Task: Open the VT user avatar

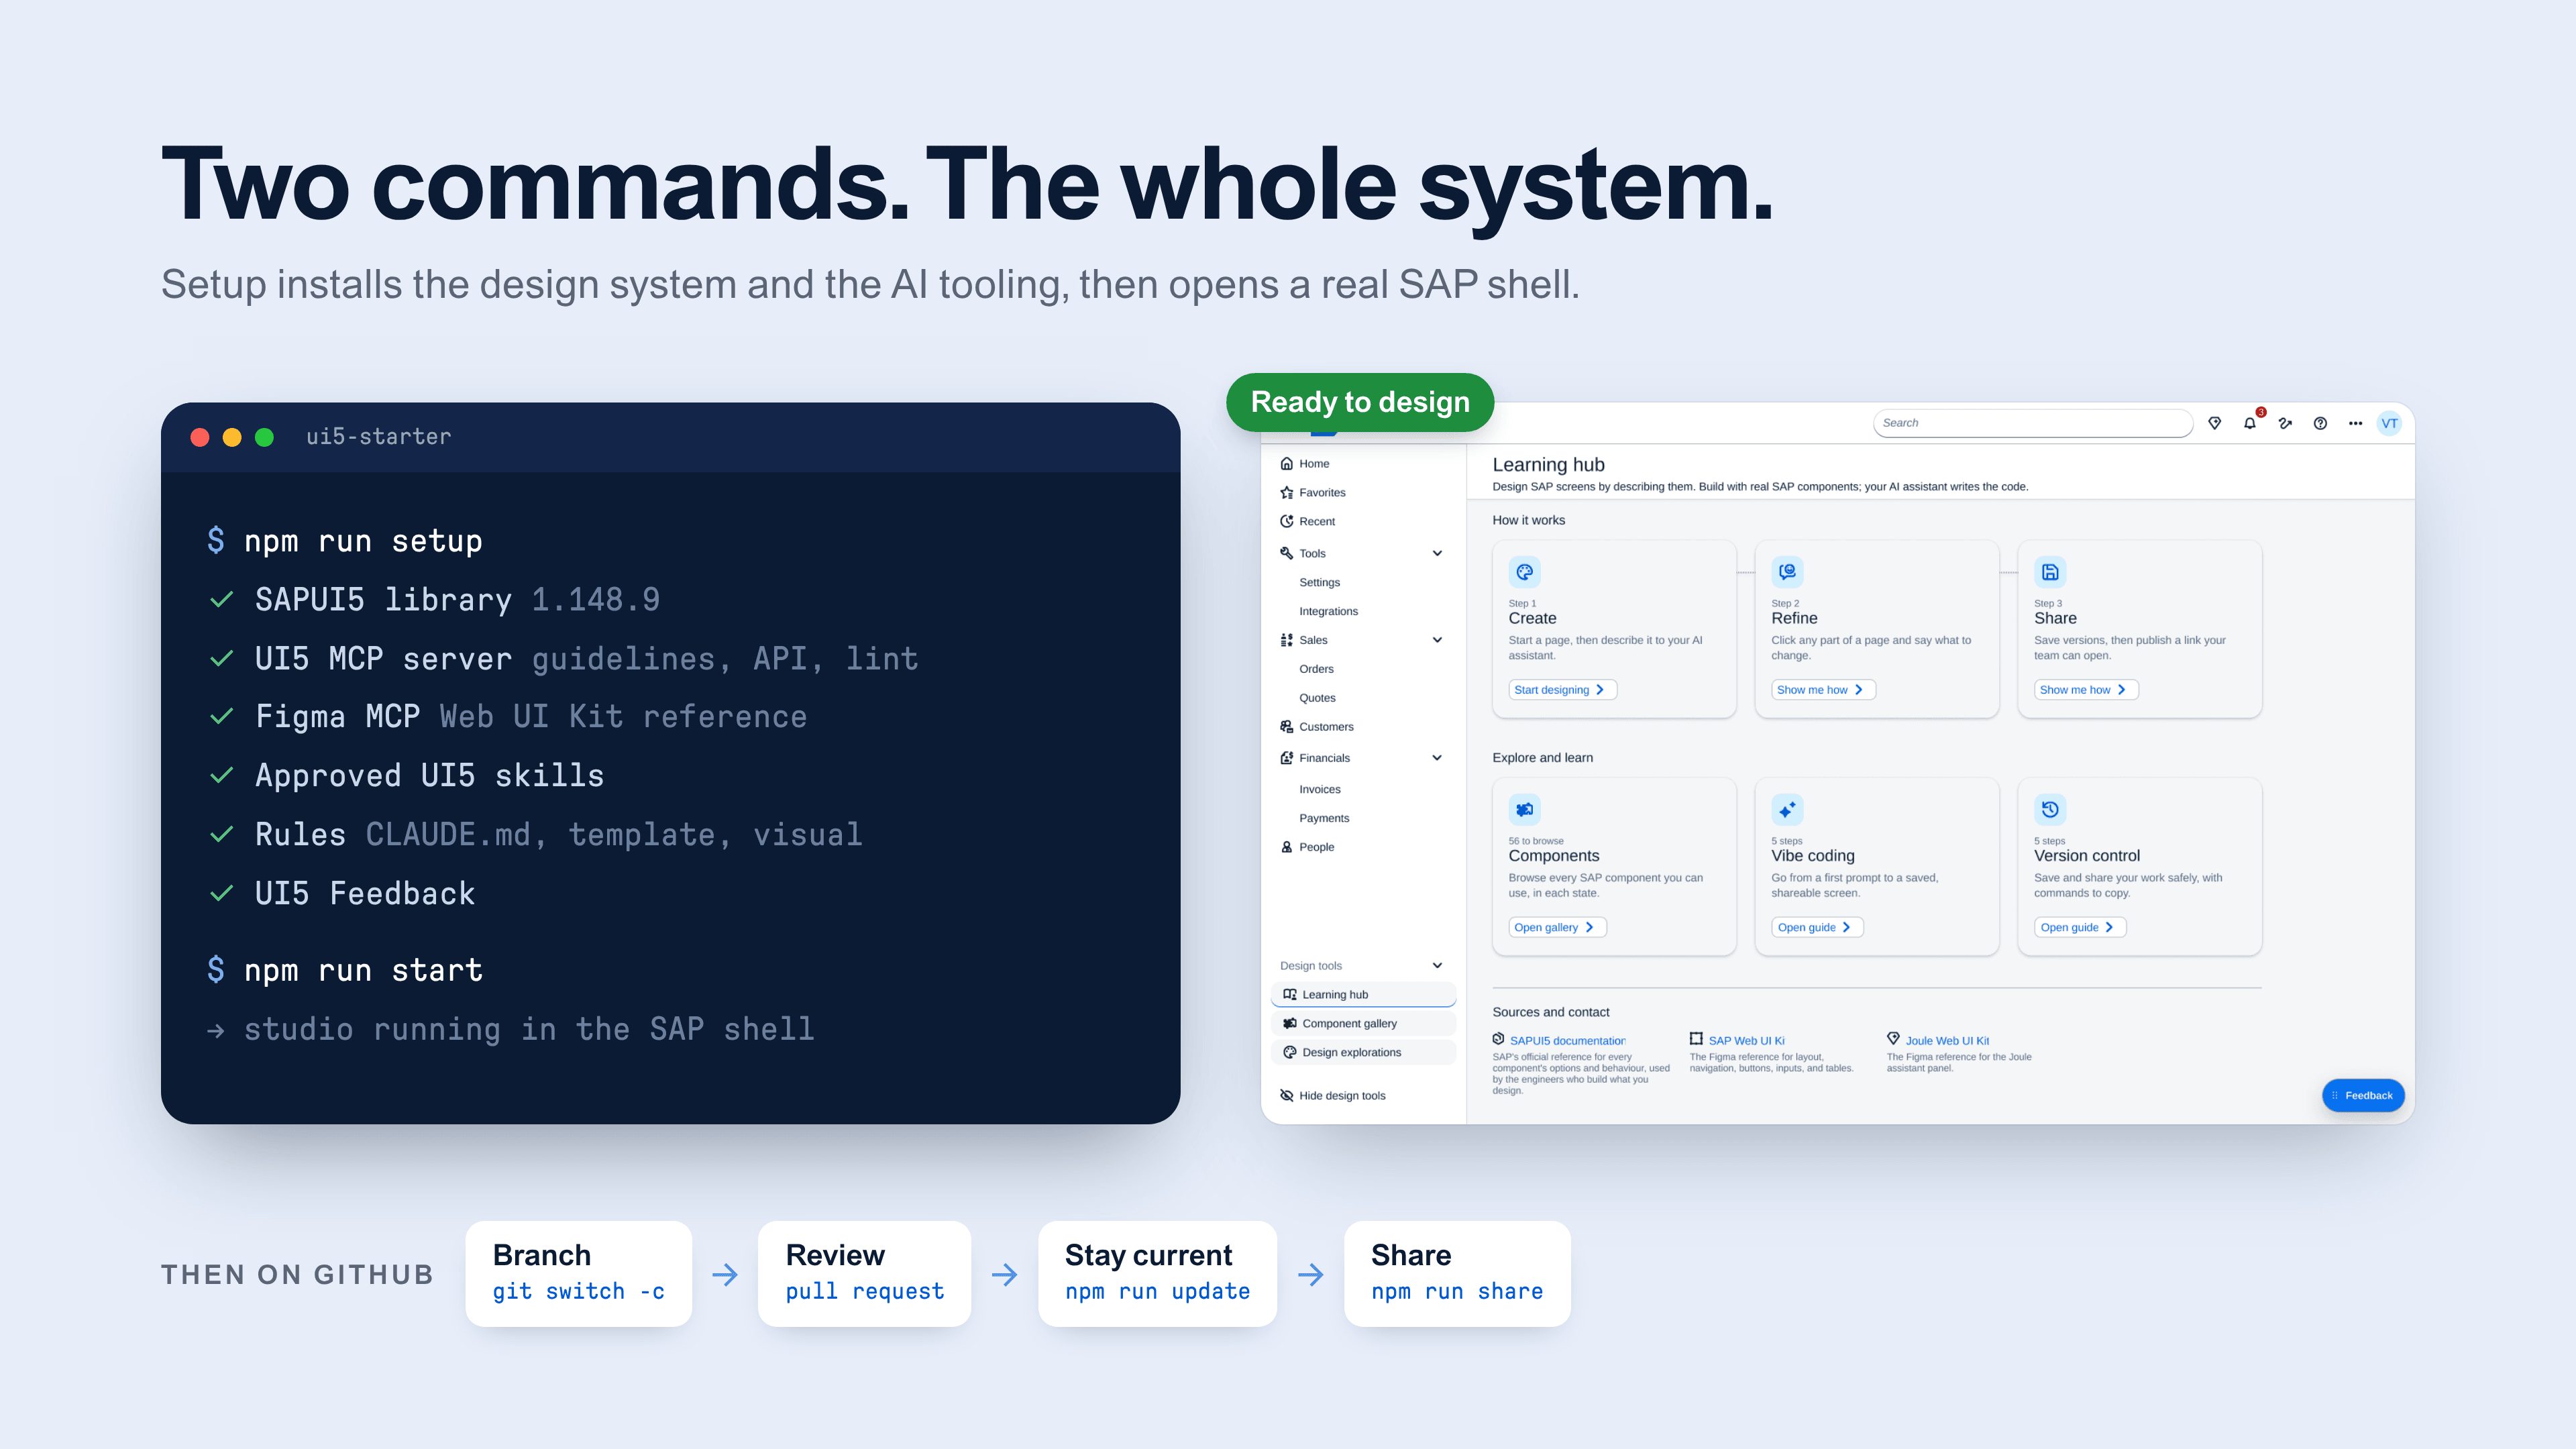Action: [2389, 423]
